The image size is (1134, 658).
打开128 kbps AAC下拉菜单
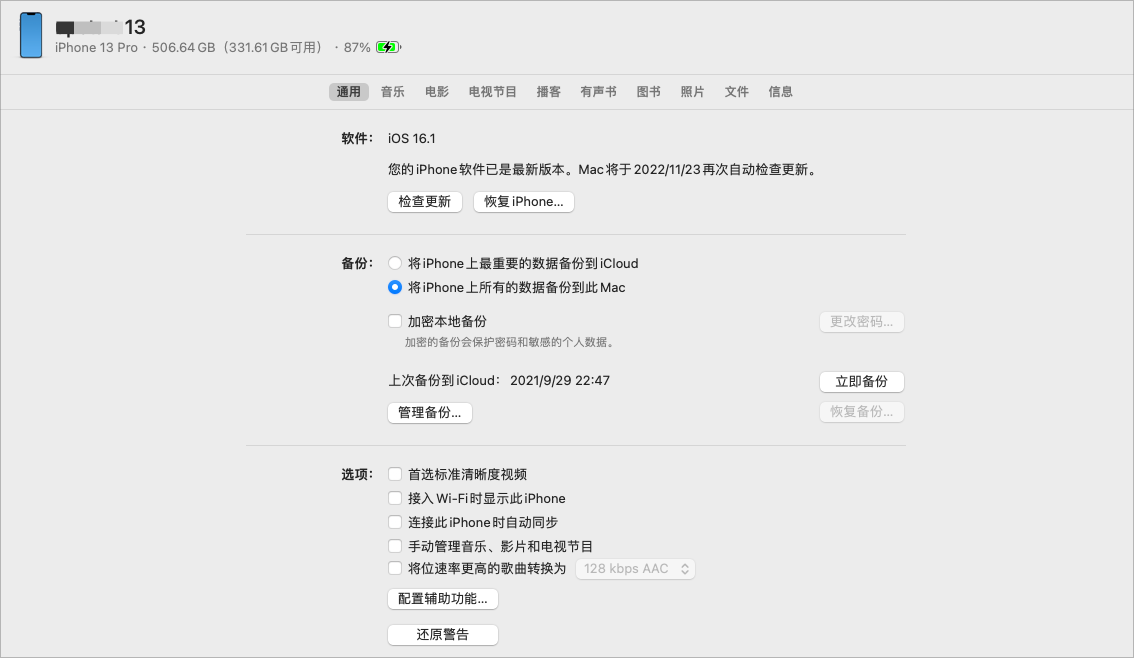click(x=635, y=568)
